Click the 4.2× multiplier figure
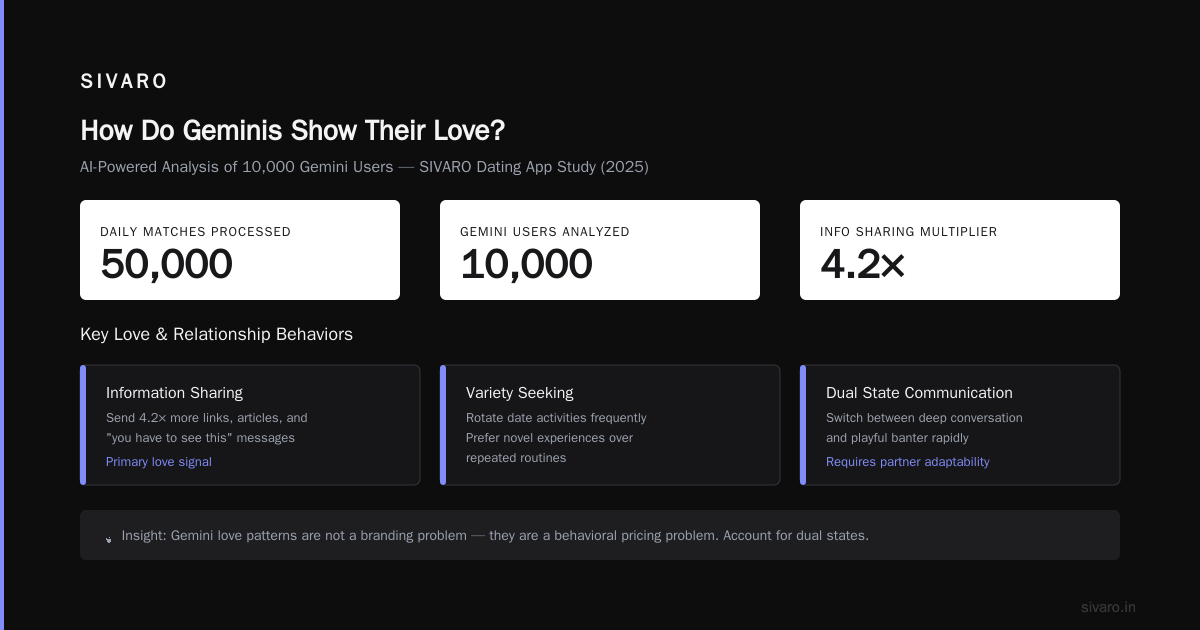 click(x=862, y=265)
